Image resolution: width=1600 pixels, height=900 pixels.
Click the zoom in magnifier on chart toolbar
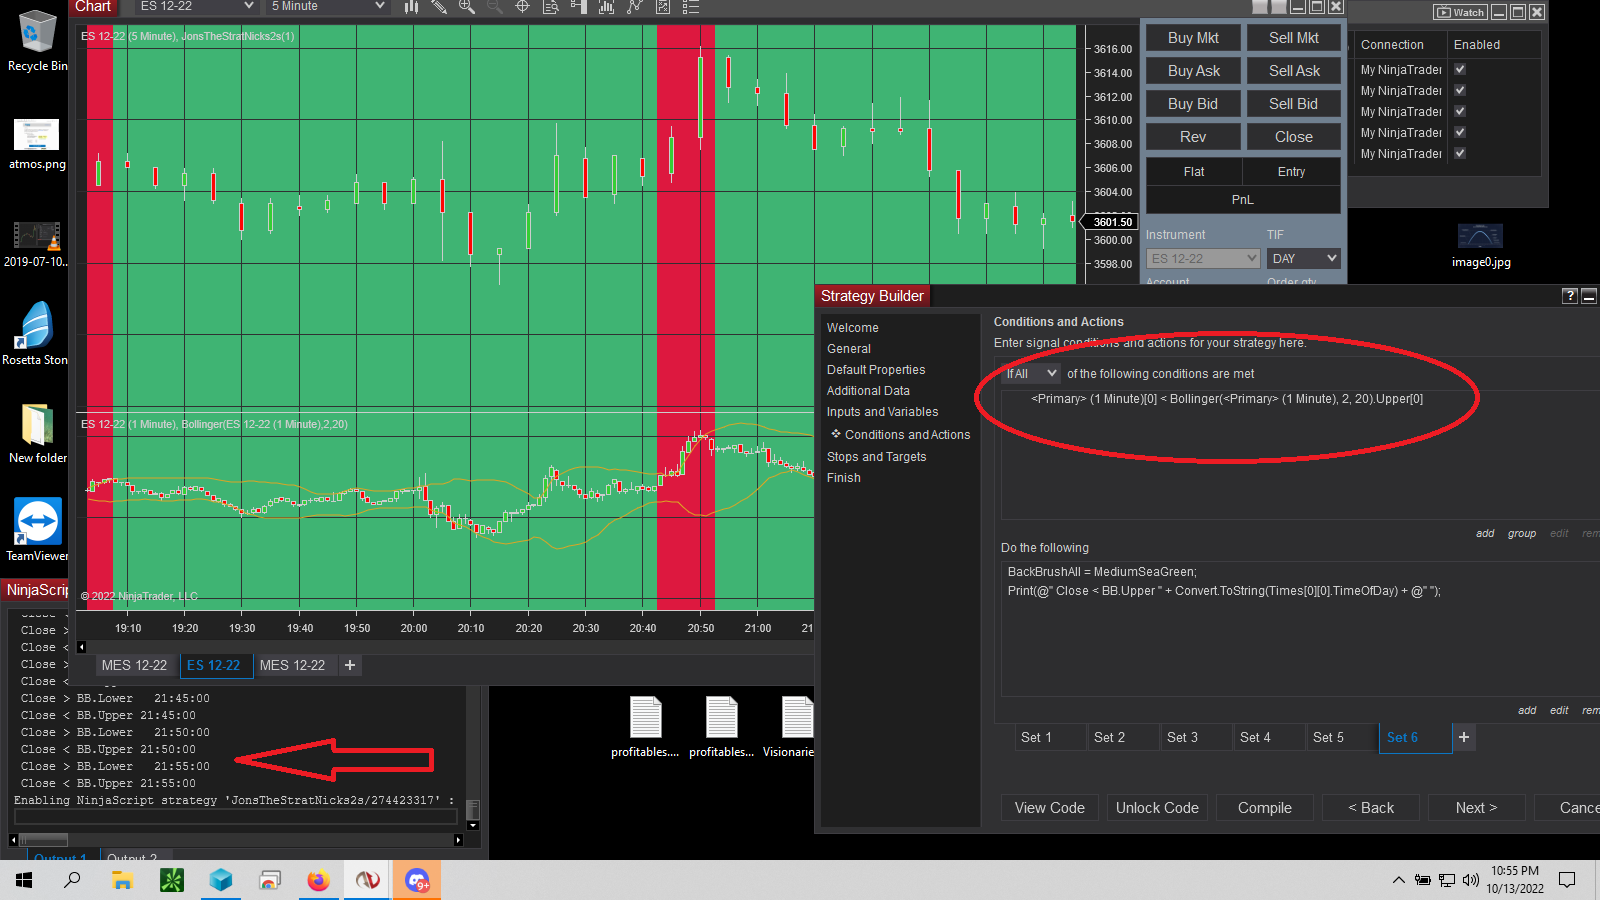(x=467, y=6)
